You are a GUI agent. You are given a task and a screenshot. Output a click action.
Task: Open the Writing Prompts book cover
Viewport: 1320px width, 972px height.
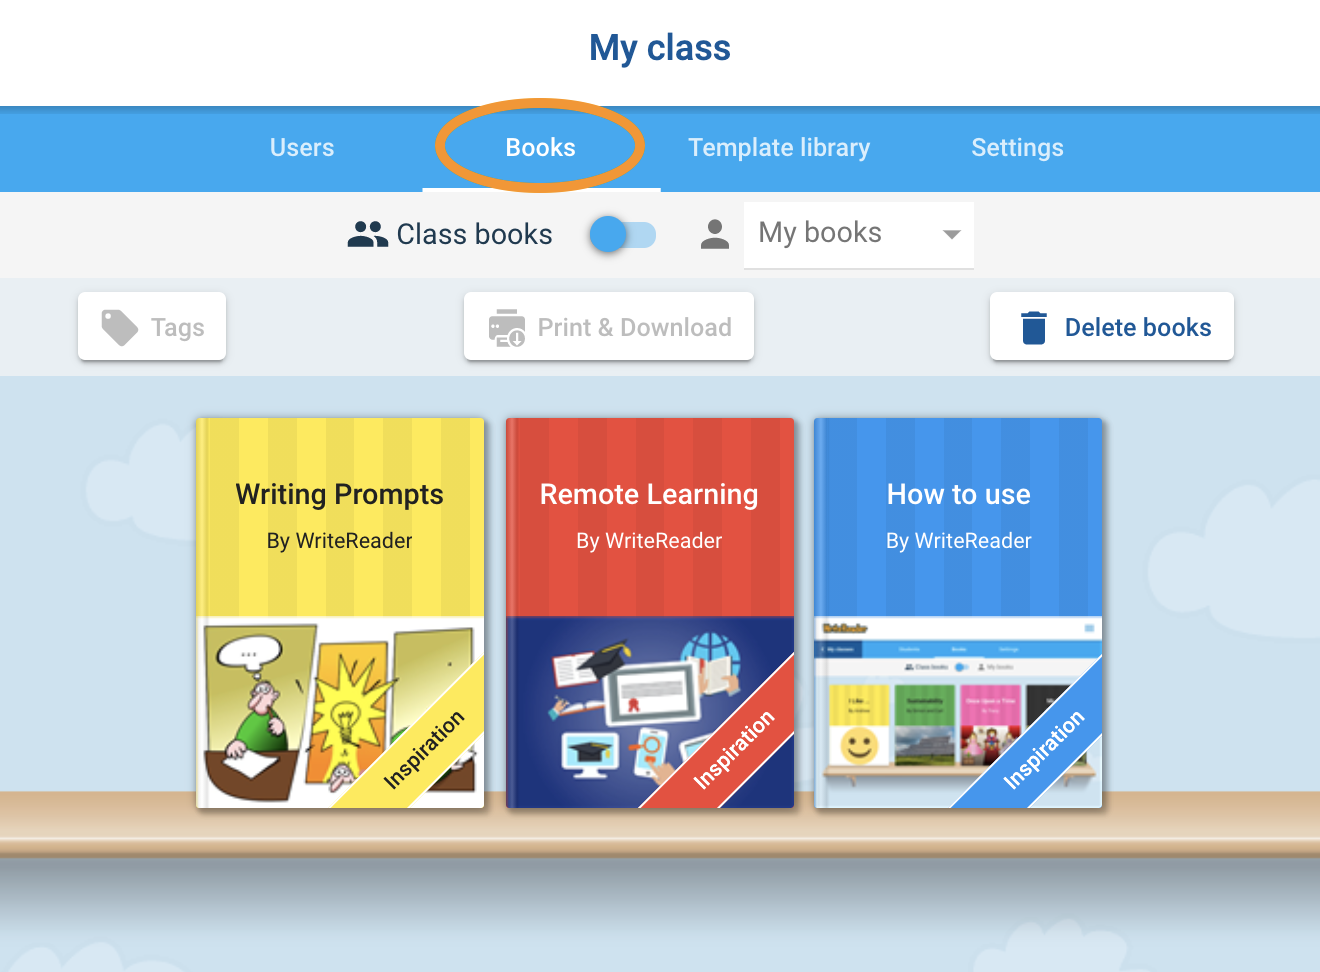coord(340,613)
